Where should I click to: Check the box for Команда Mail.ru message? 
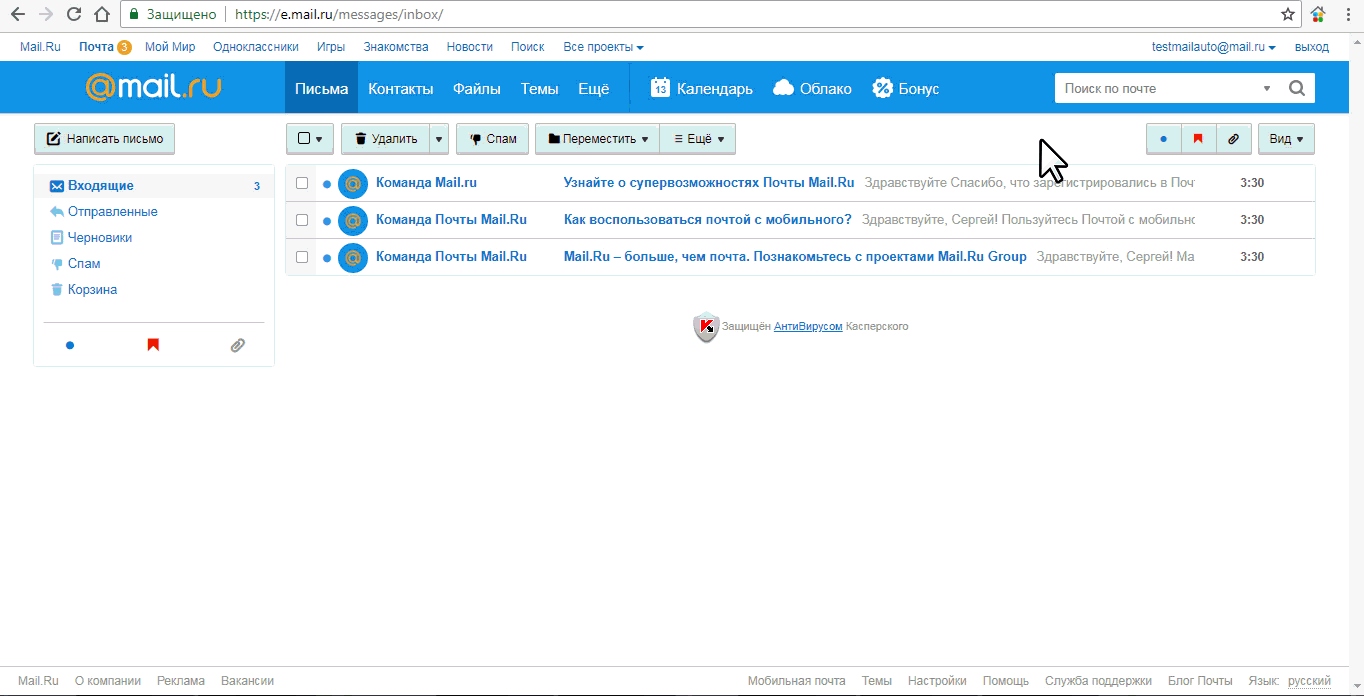coord(302,183)
